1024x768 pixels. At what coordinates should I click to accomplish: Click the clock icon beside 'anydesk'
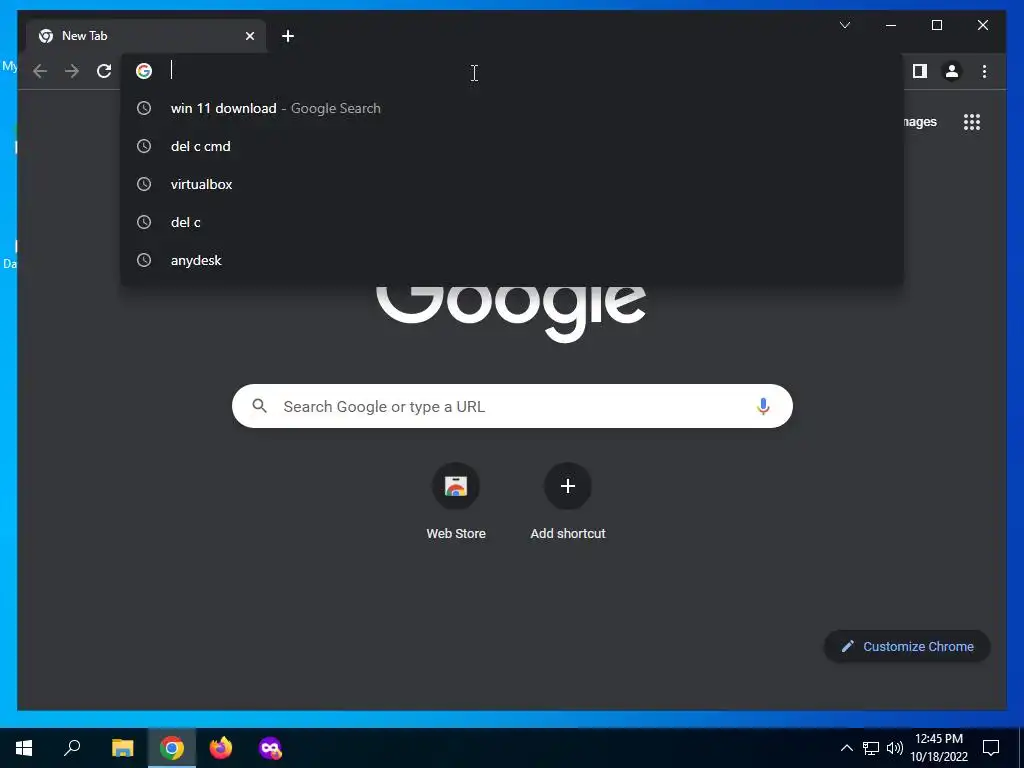coord(144,260)
